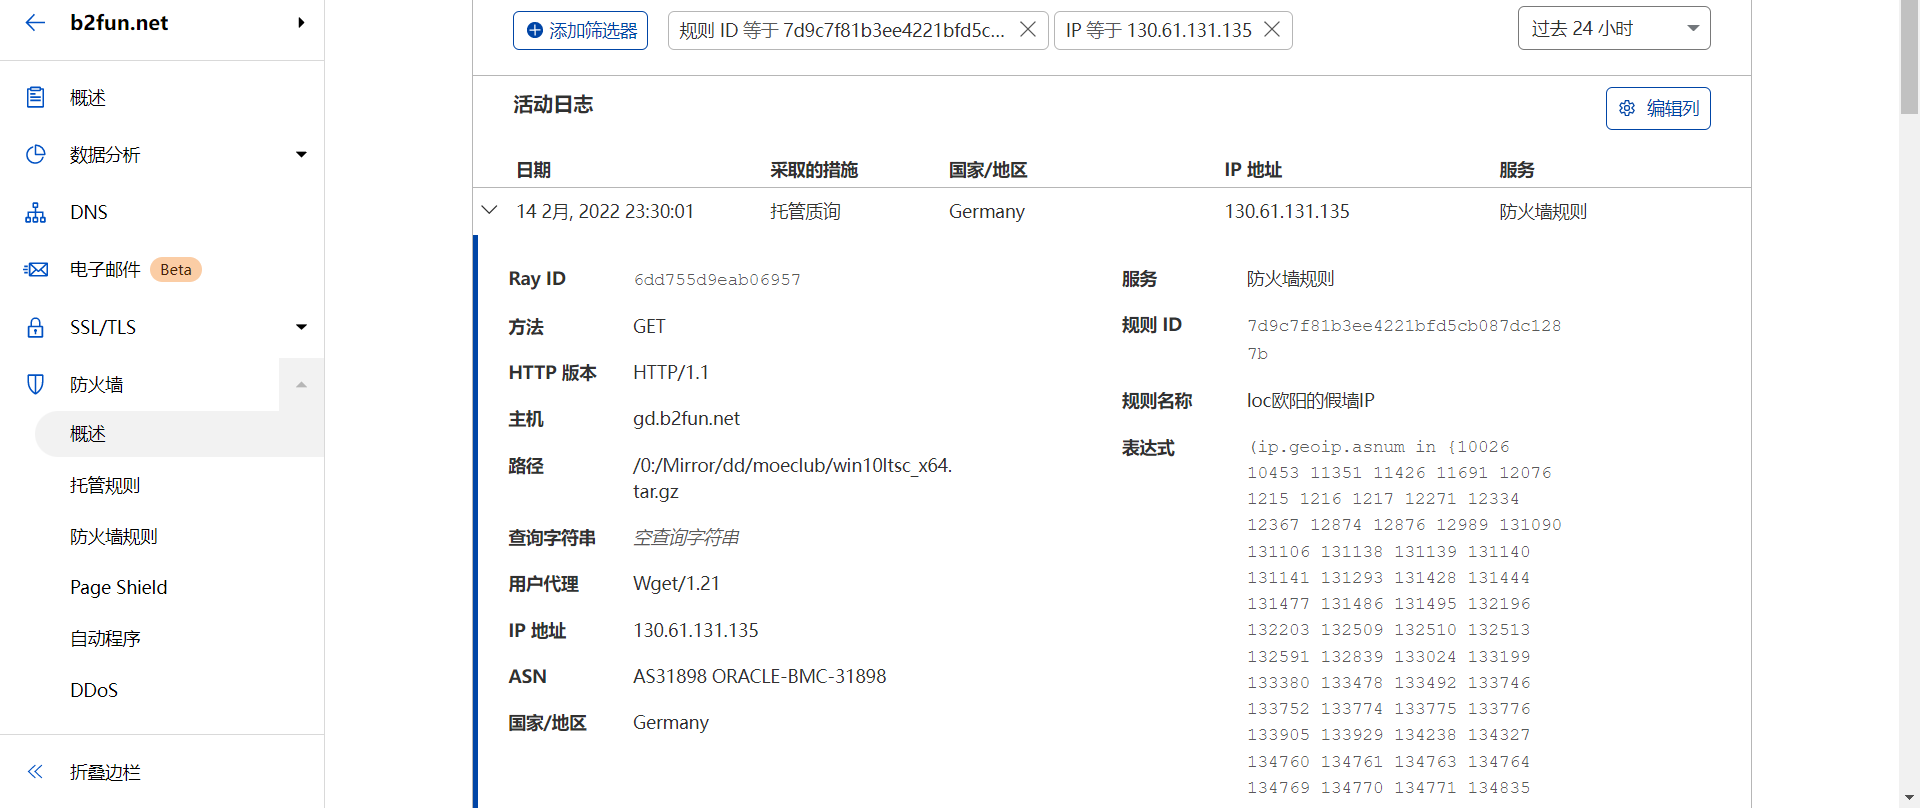The width and height of the screenshot is (1920, 808).
Task: Click the GET method value
Action: point(649,326)
